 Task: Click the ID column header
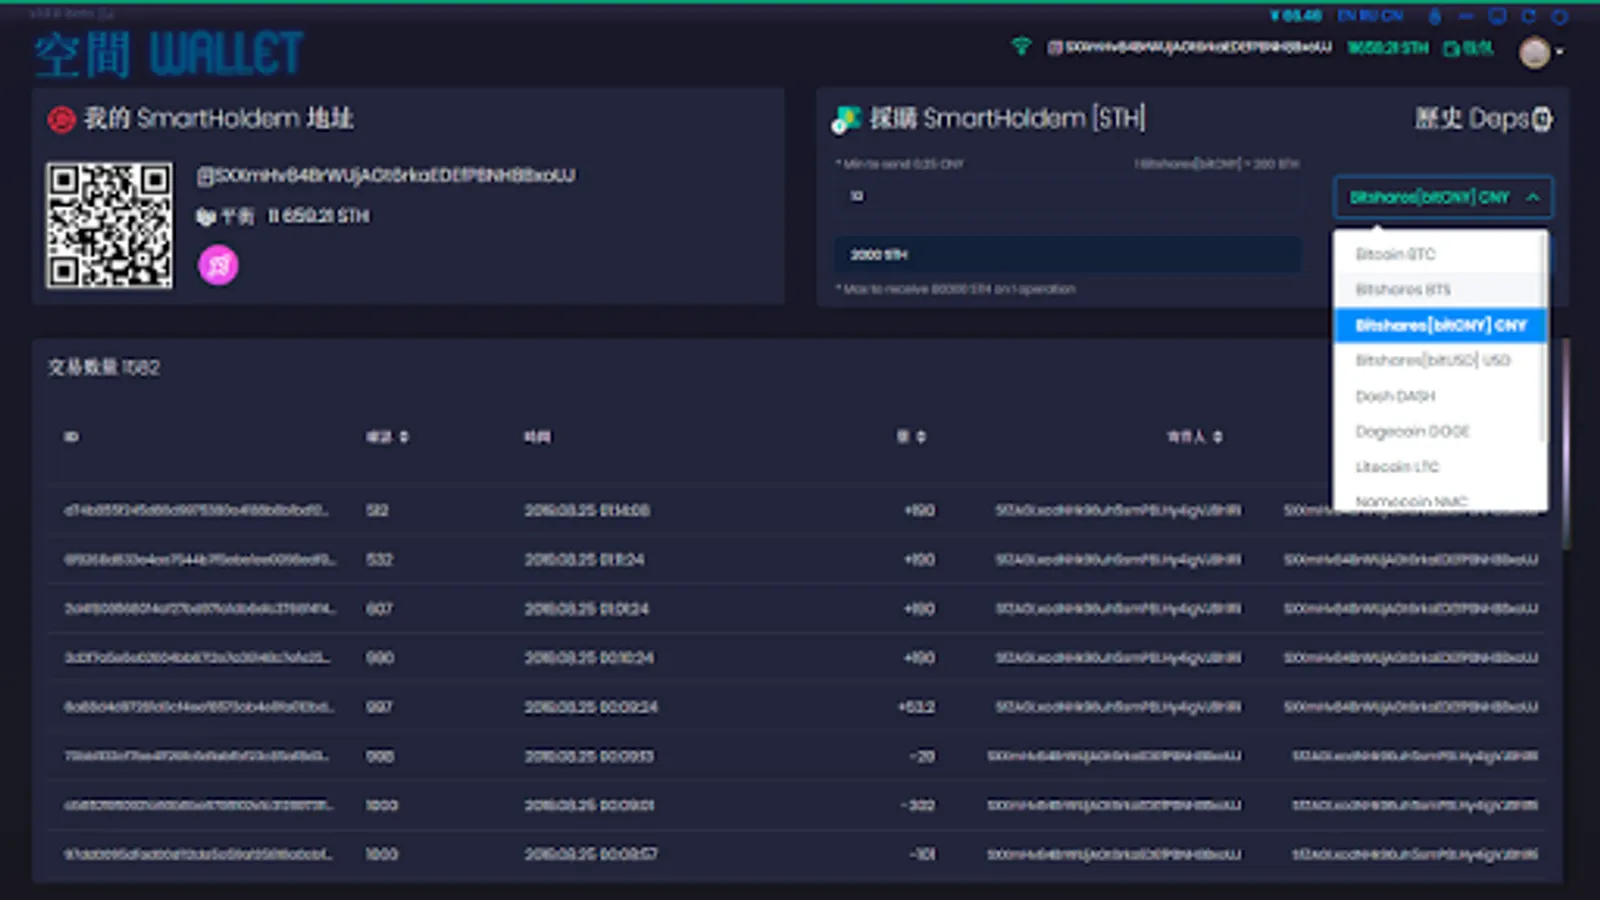pyautogui.click(x=71, y=437)
